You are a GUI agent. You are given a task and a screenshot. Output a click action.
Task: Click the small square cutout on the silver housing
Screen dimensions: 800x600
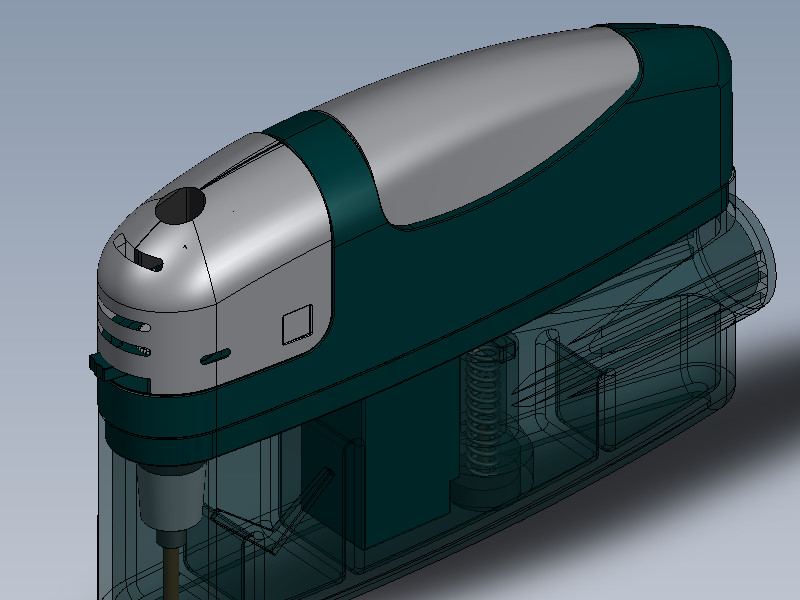click(299, 324)
